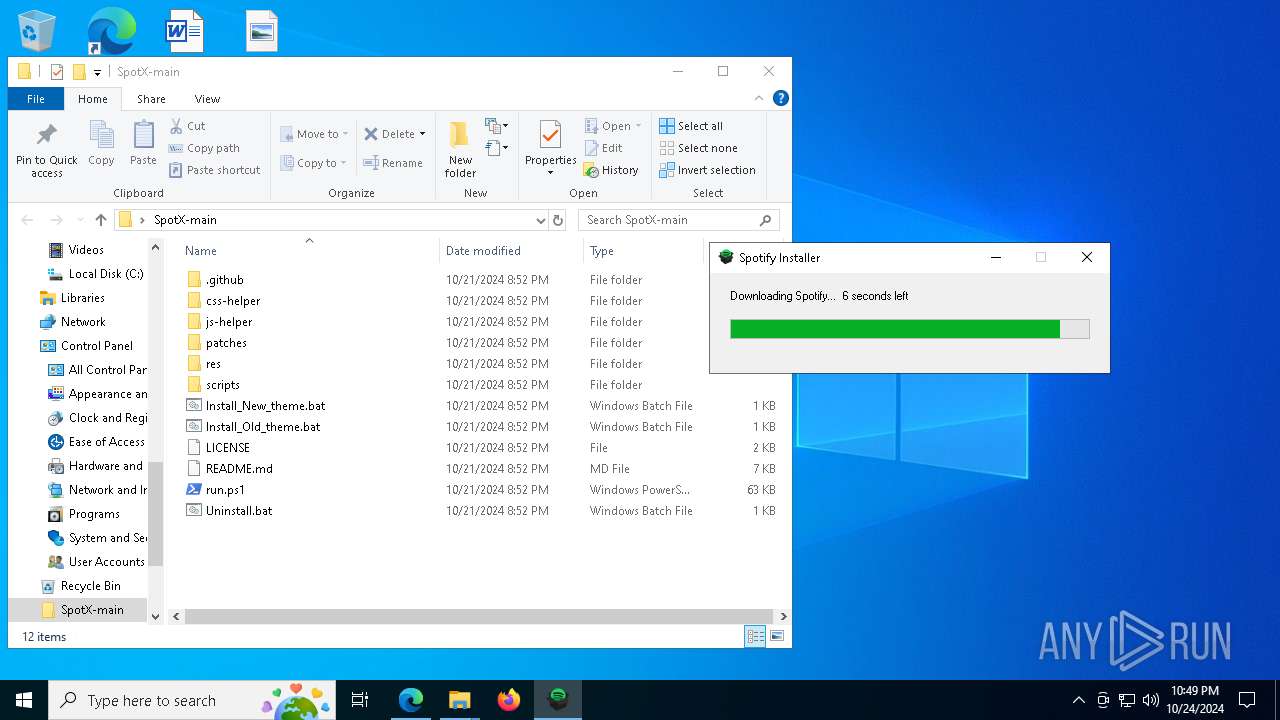The image size is (1280, 720).
Task: Switch to Details view layout icon
Action: 755,636
